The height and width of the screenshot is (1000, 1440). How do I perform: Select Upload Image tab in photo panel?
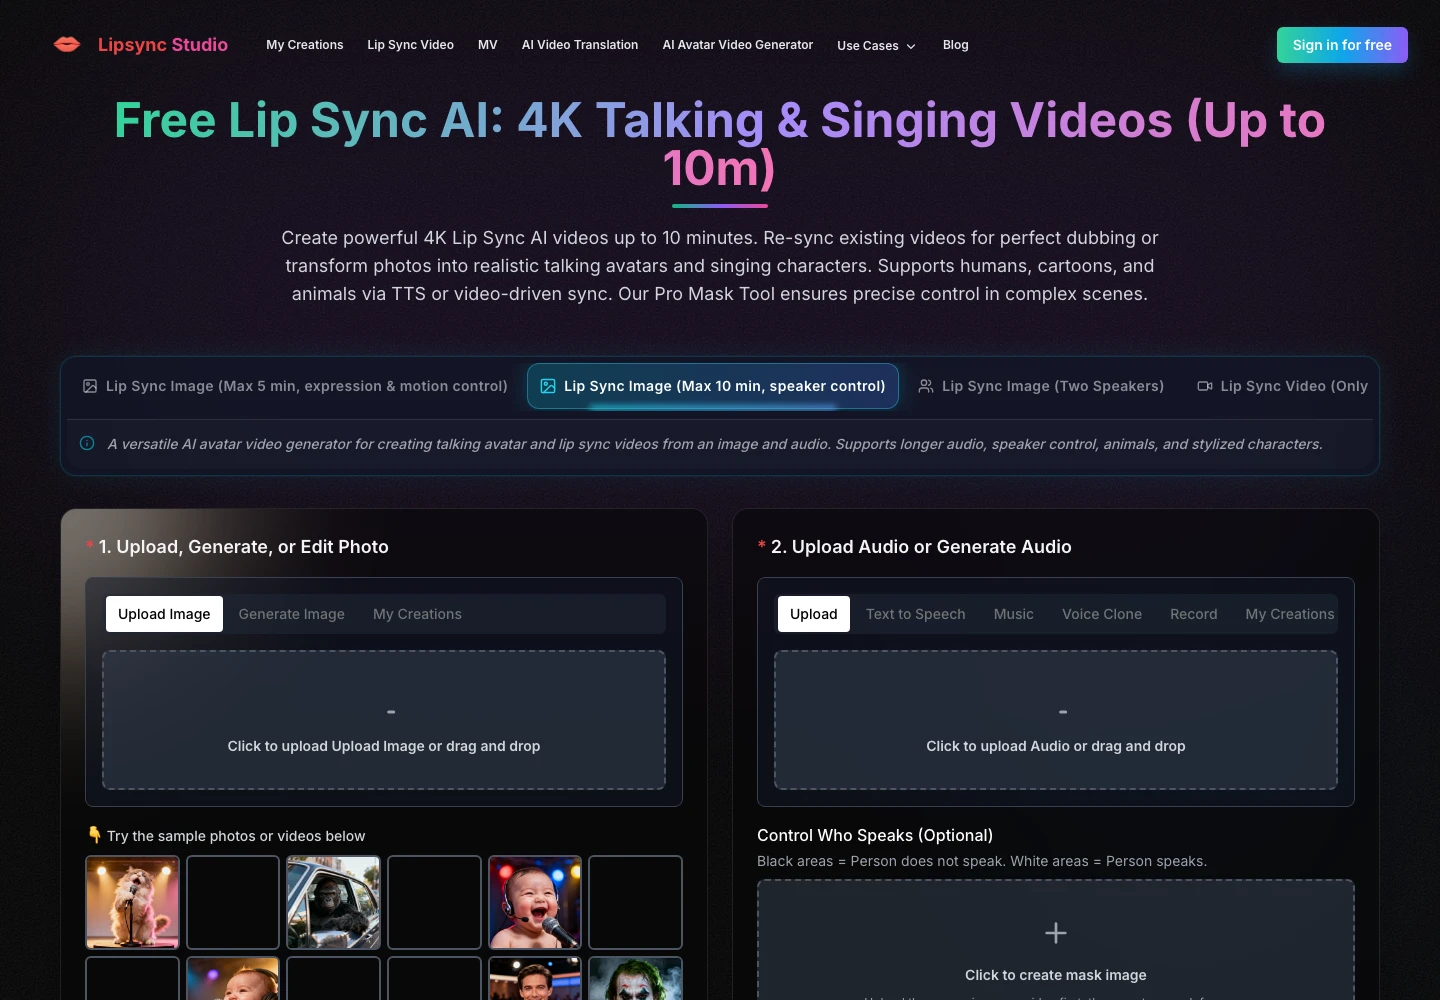click(164, 614)
